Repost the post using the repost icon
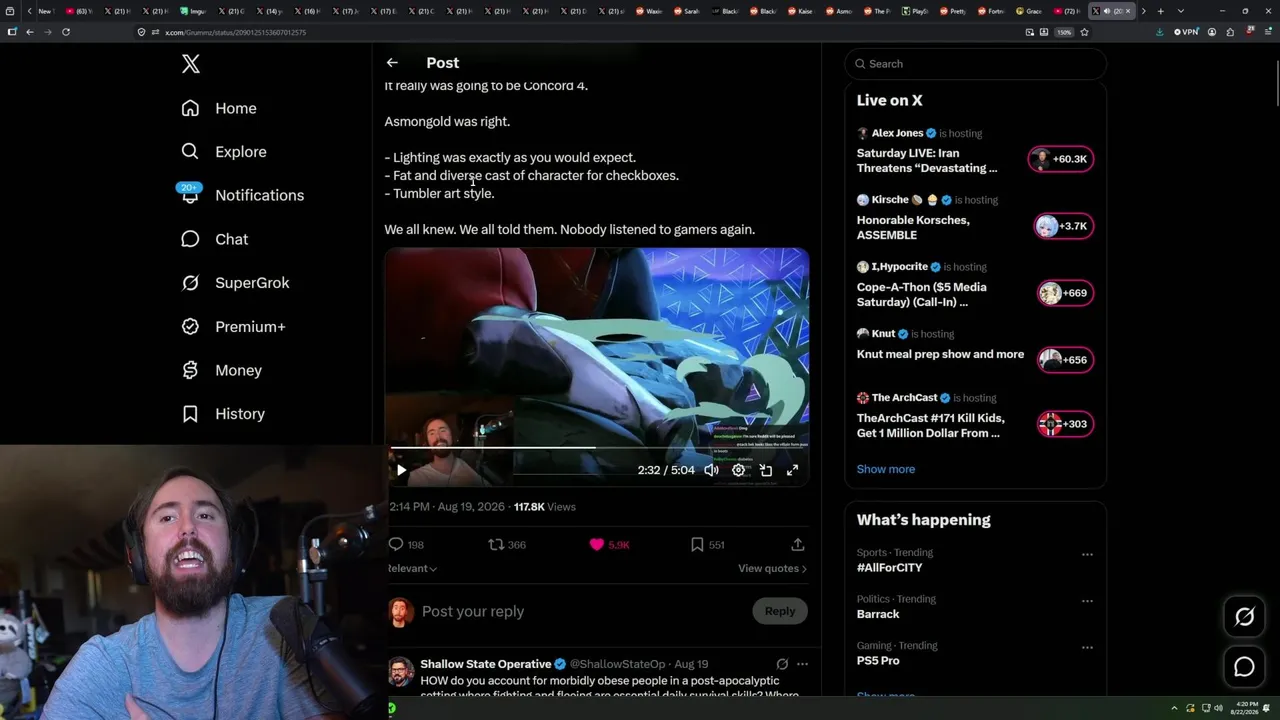This screenshot has height=720, width=1280. 496,544
